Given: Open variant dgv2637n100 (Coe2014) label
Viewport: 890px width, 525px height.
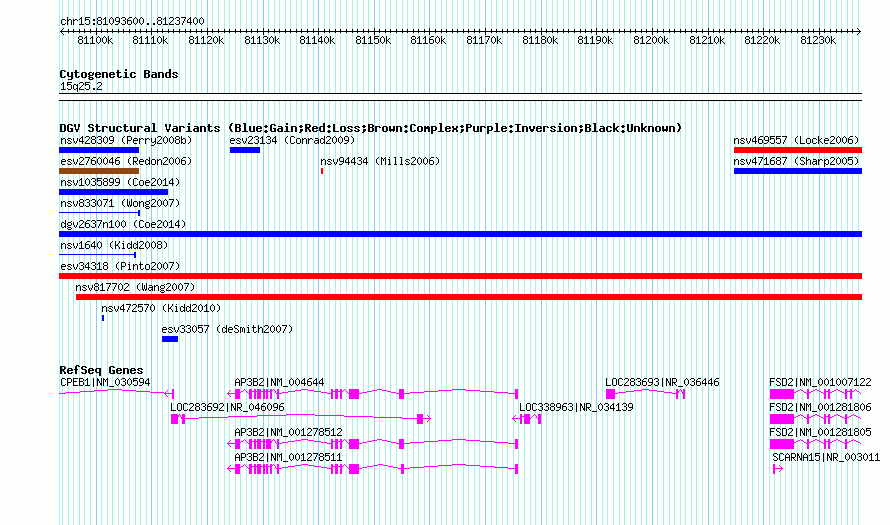Looking at the screenshot, I should pos(123,224).
